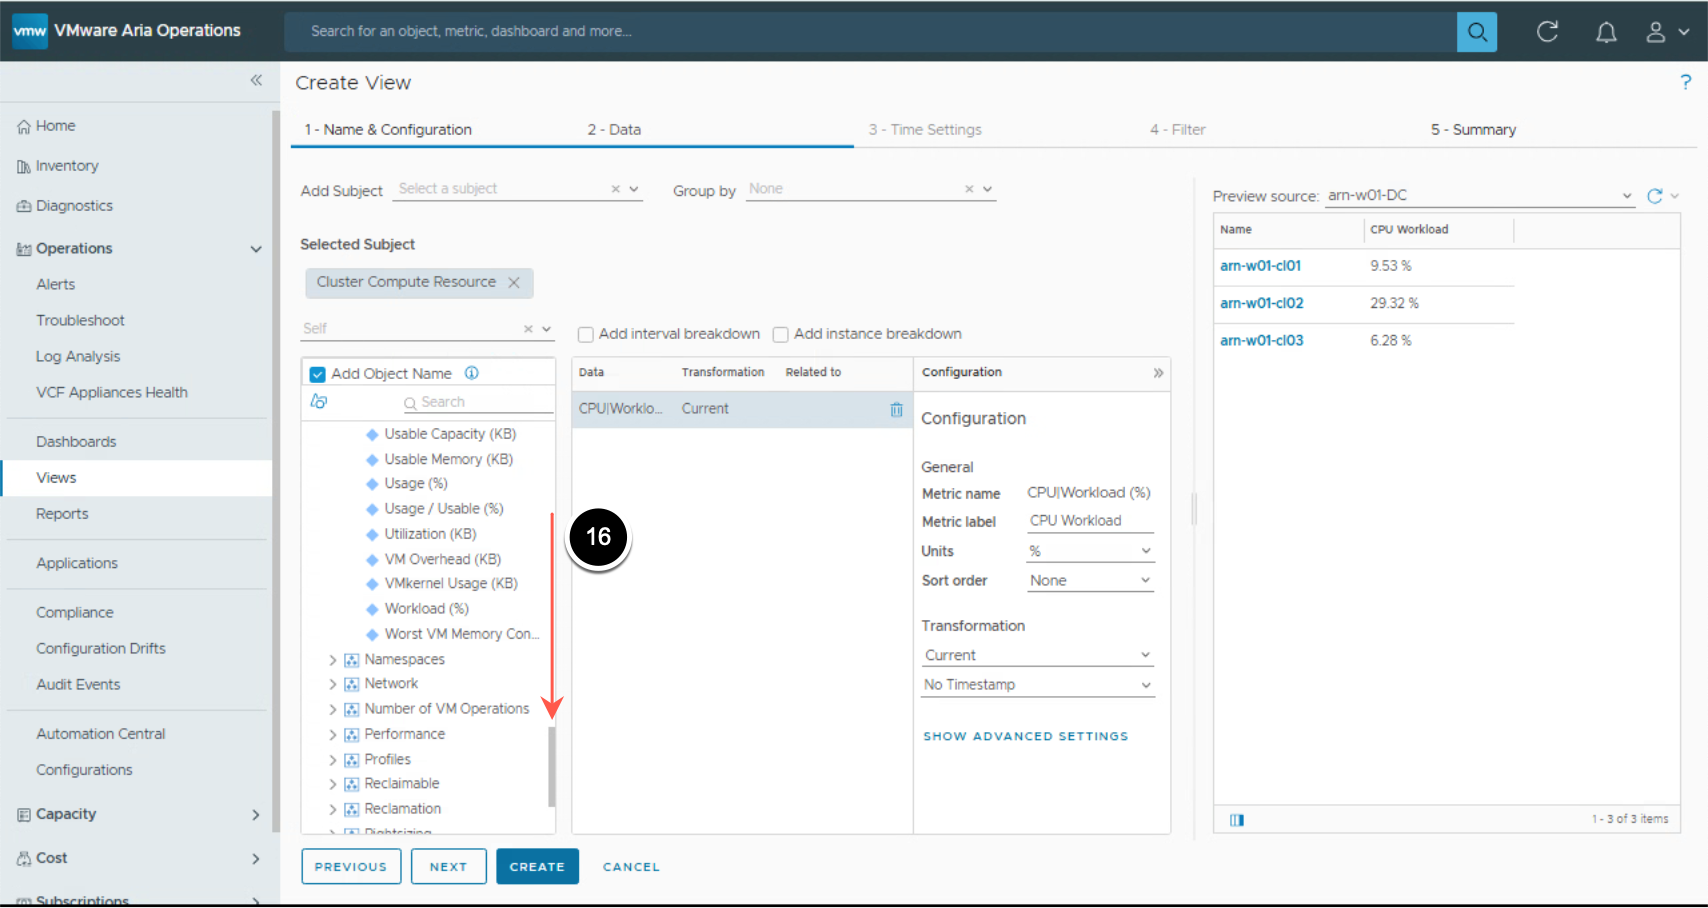Viewport: 1708px width, 908px height.
Task: Open the Sort order dropdown
Action: 1090,581
